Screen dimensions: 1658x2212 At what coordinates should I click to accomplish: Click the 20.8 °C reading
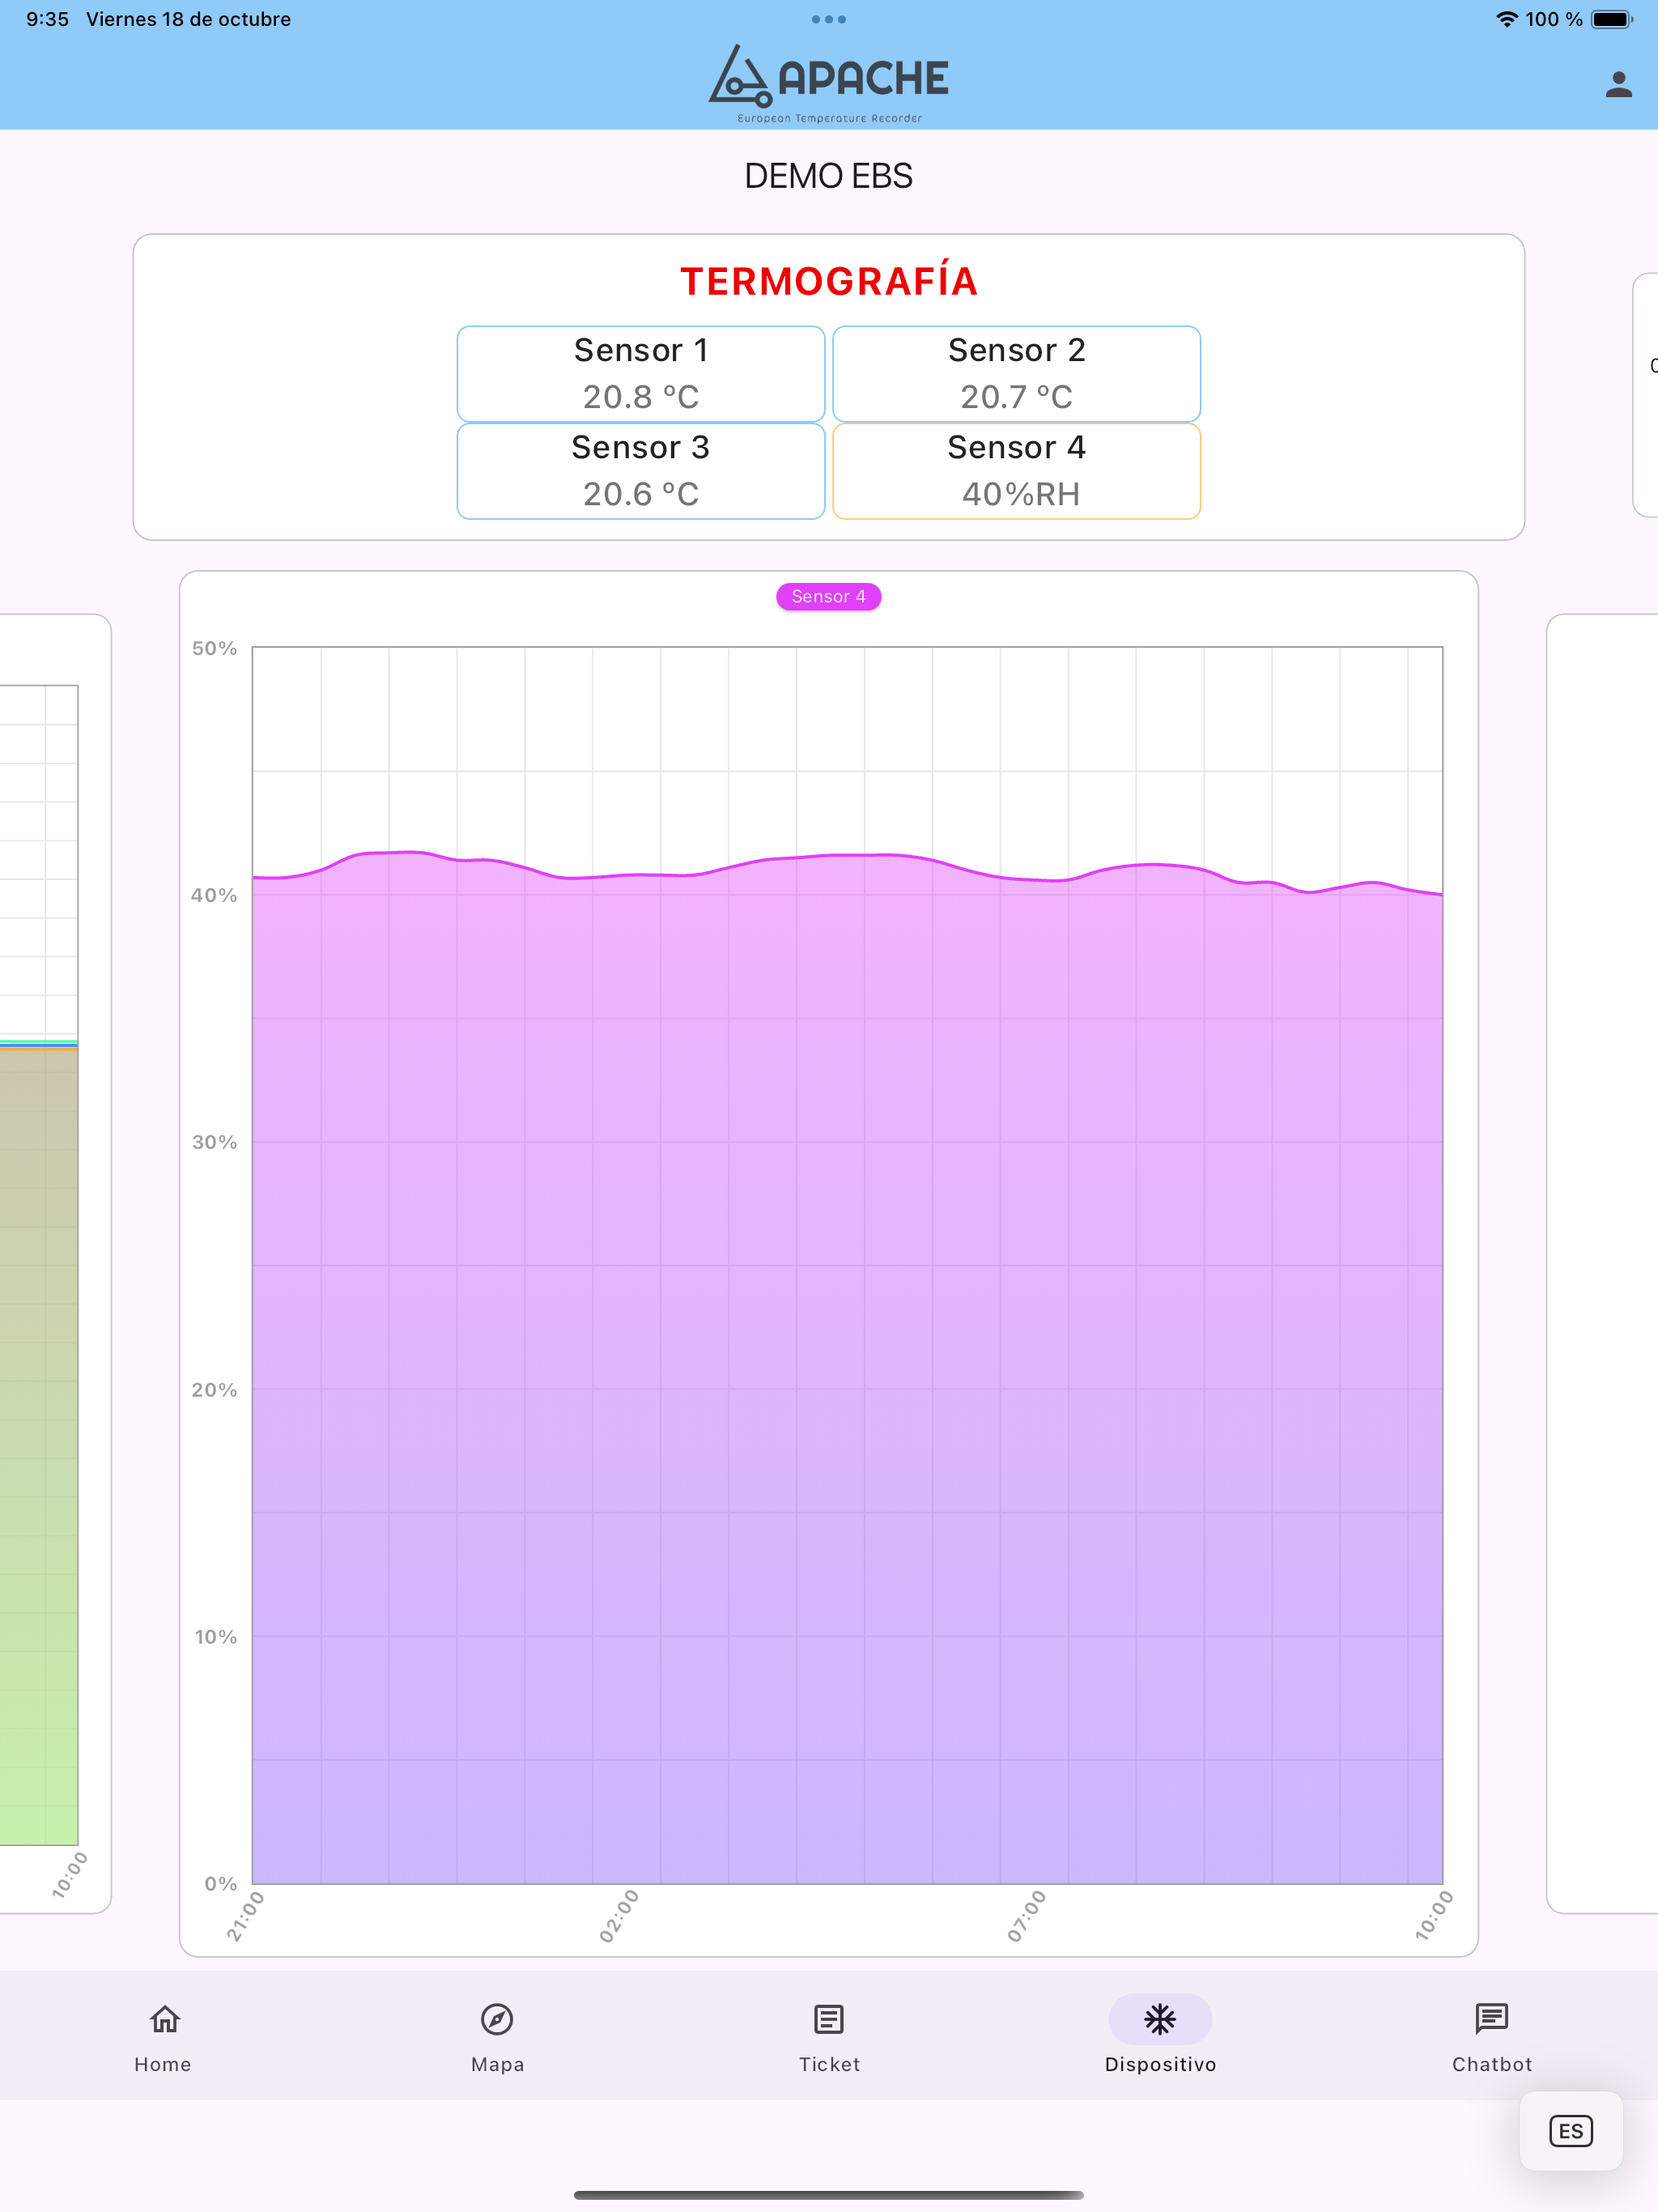(641, 397)
